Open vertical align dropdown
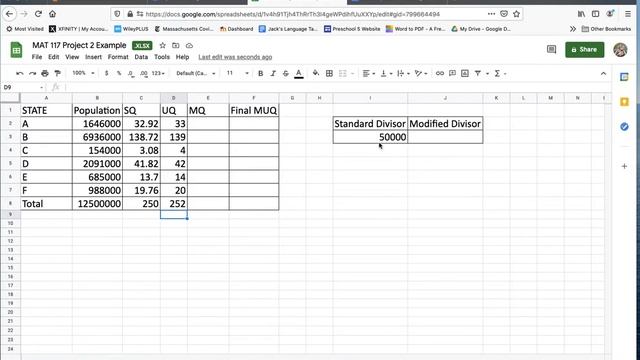 (x=386, y=73)
